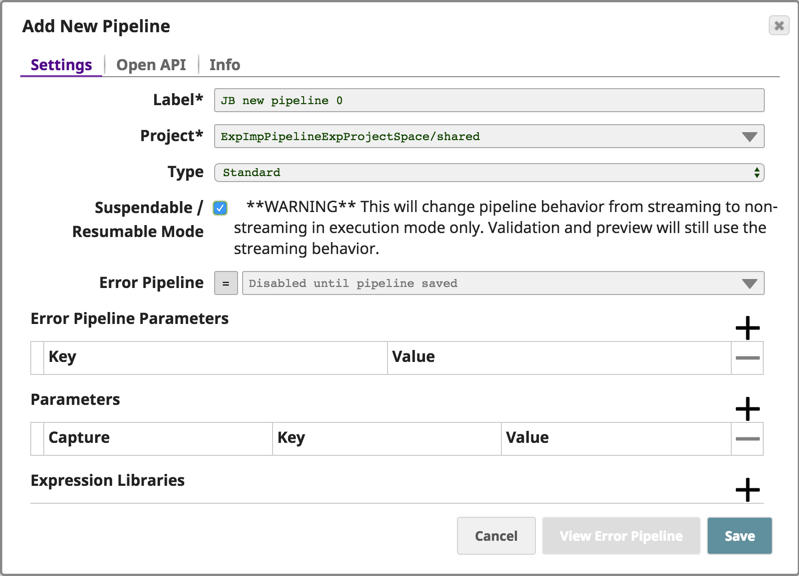The image size is (799, 576).
Task: Click the Expression Libraries heading
Action: pyautogui.click(x=108, y=480)
